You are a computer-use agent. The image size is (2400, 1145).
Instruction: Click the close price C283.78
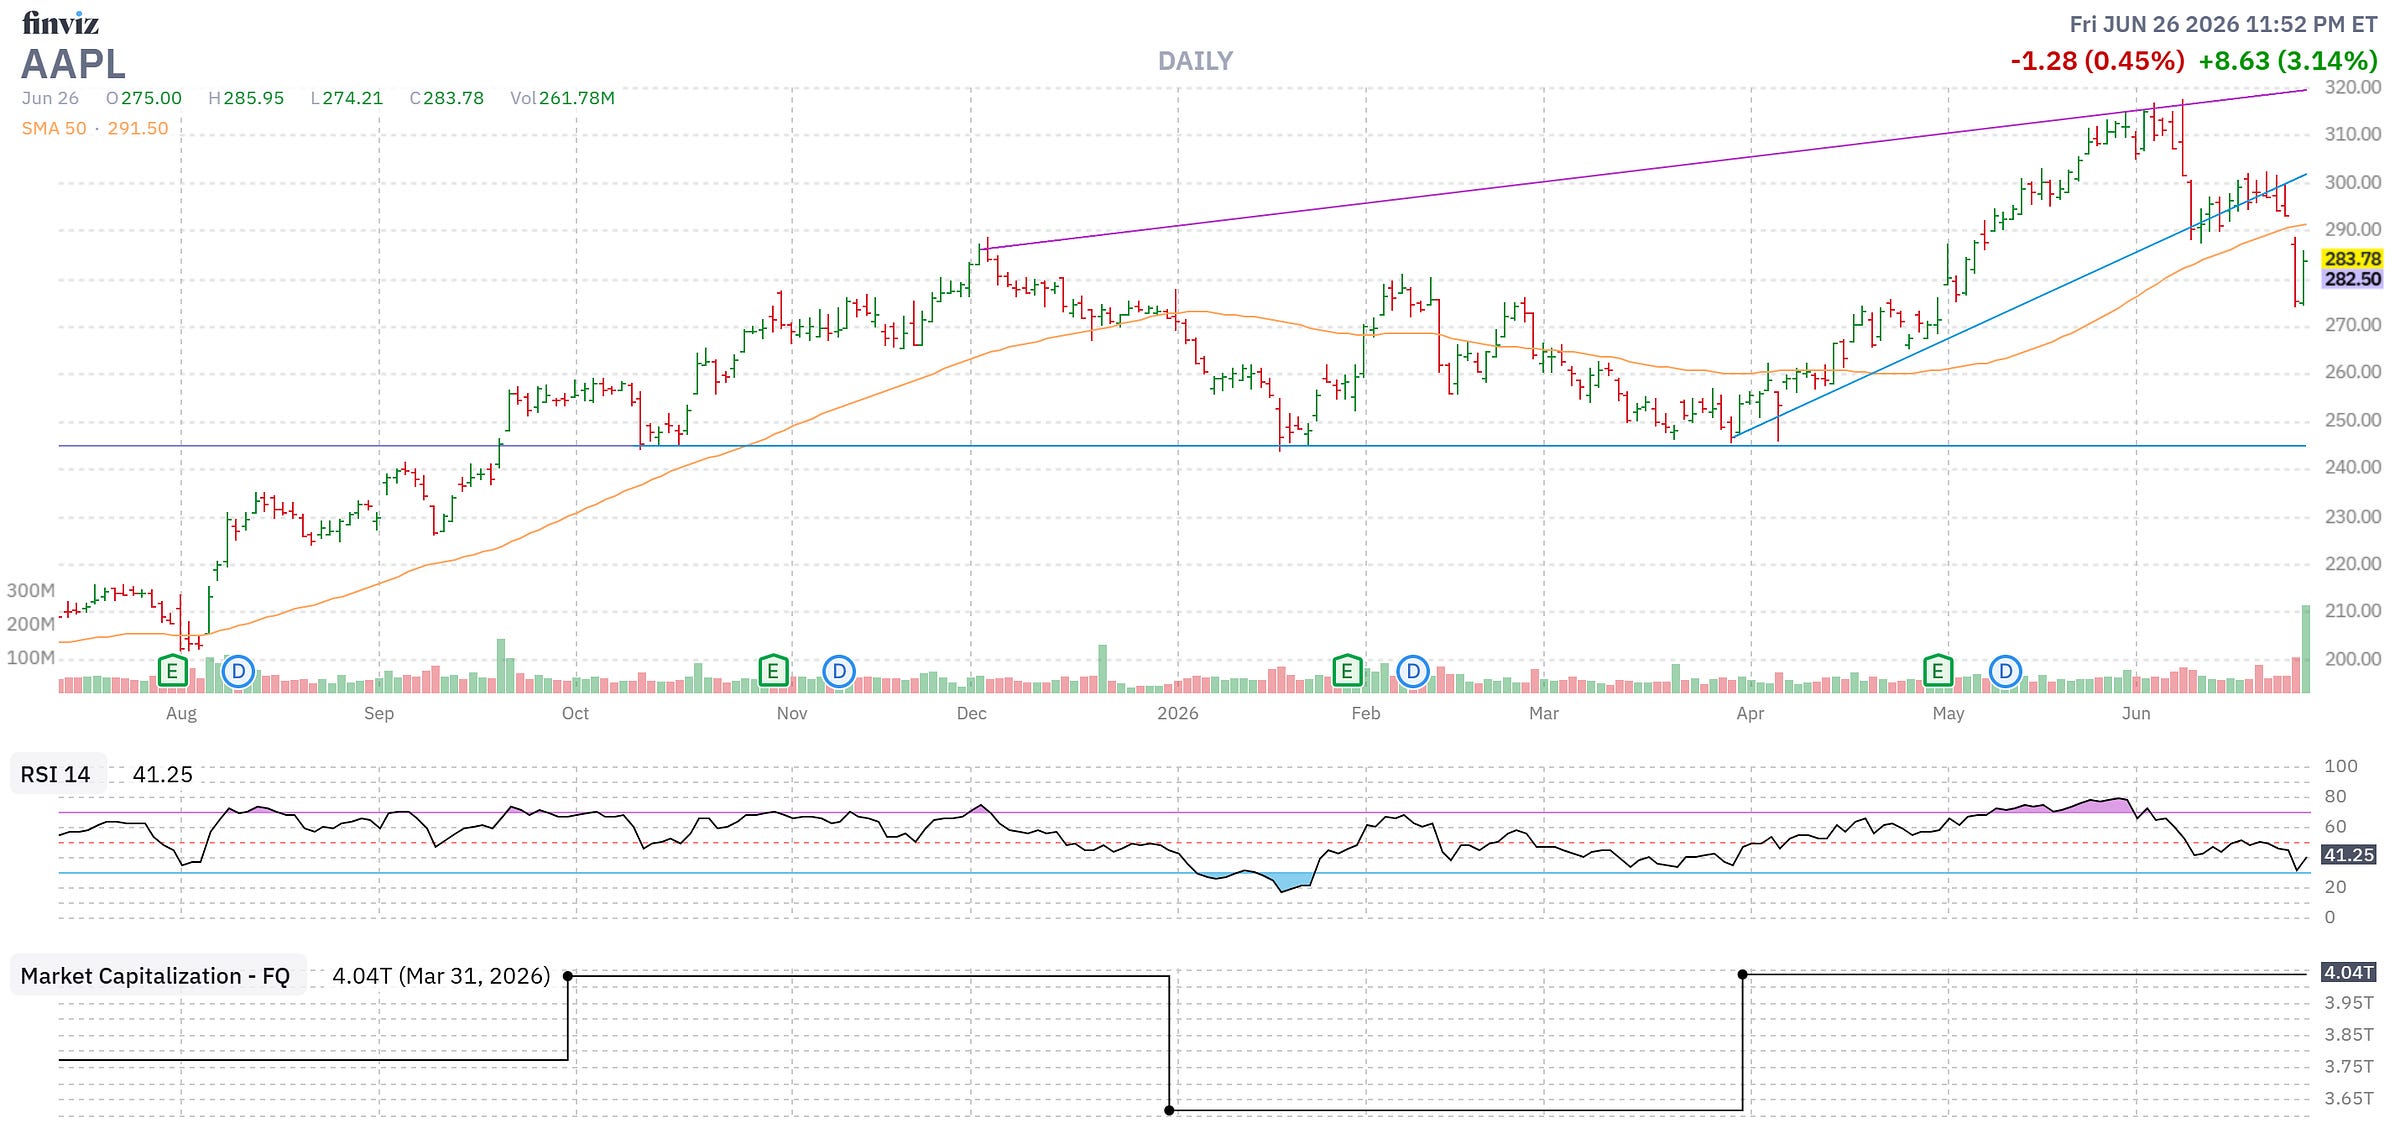click(x=446, y=98)
